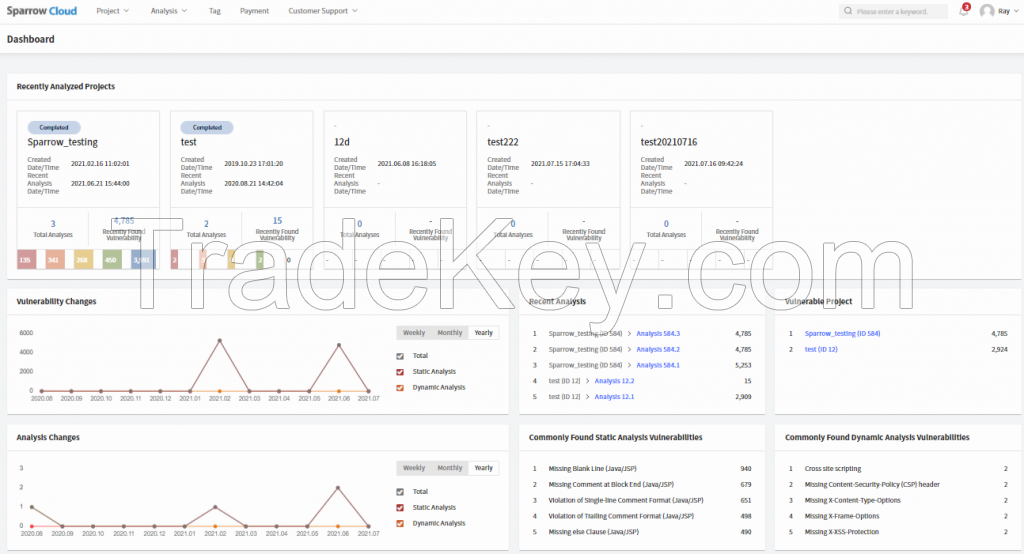The image size is (1024, 554).
Task: Open test (ID 12) vulnerable project link
Action: tap(821, 350)
